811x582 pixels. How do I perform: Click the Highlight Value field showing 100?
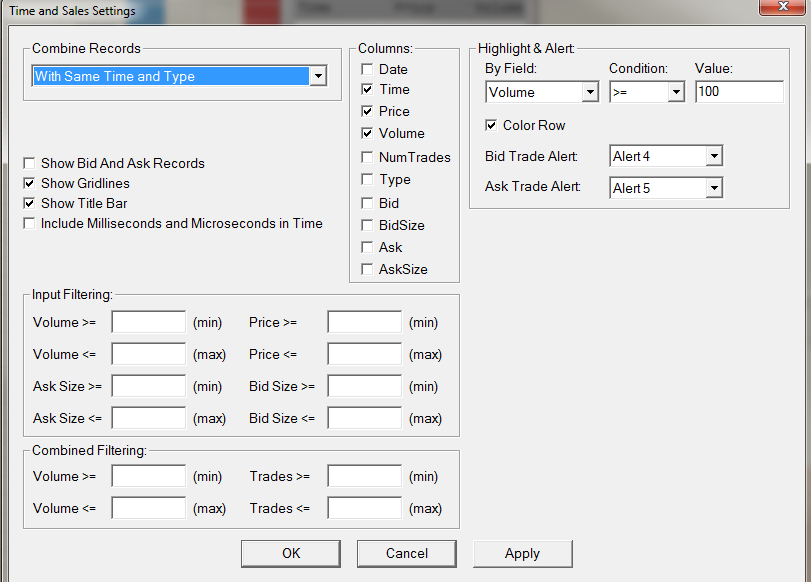pos(739,92)
